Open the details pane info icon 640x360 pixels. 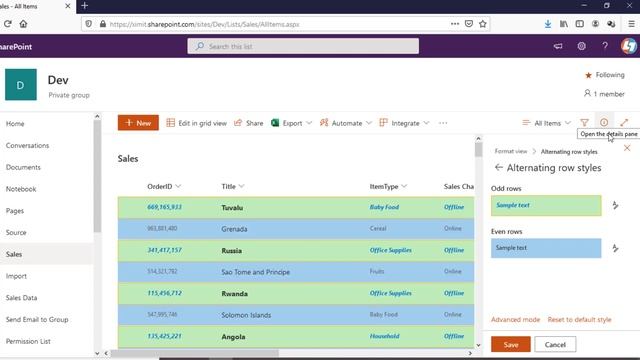tap(604, 122)
